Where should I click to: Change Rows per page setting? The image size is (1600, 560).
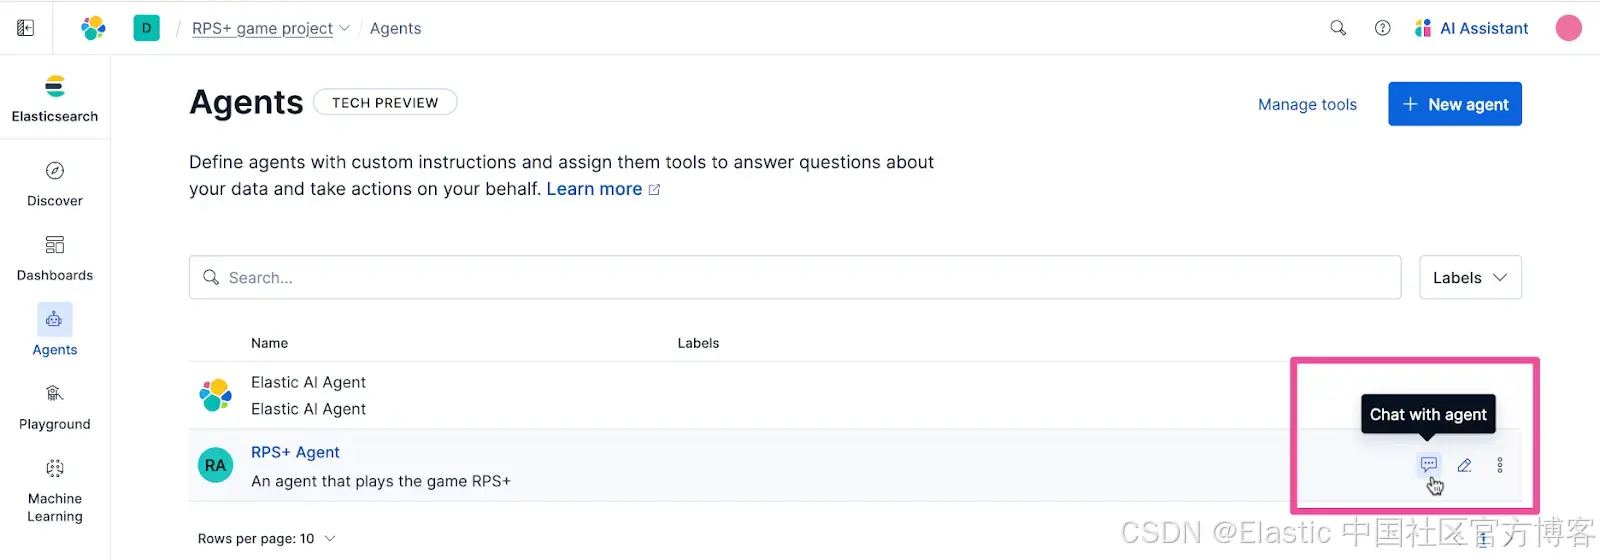coord(266,539)
